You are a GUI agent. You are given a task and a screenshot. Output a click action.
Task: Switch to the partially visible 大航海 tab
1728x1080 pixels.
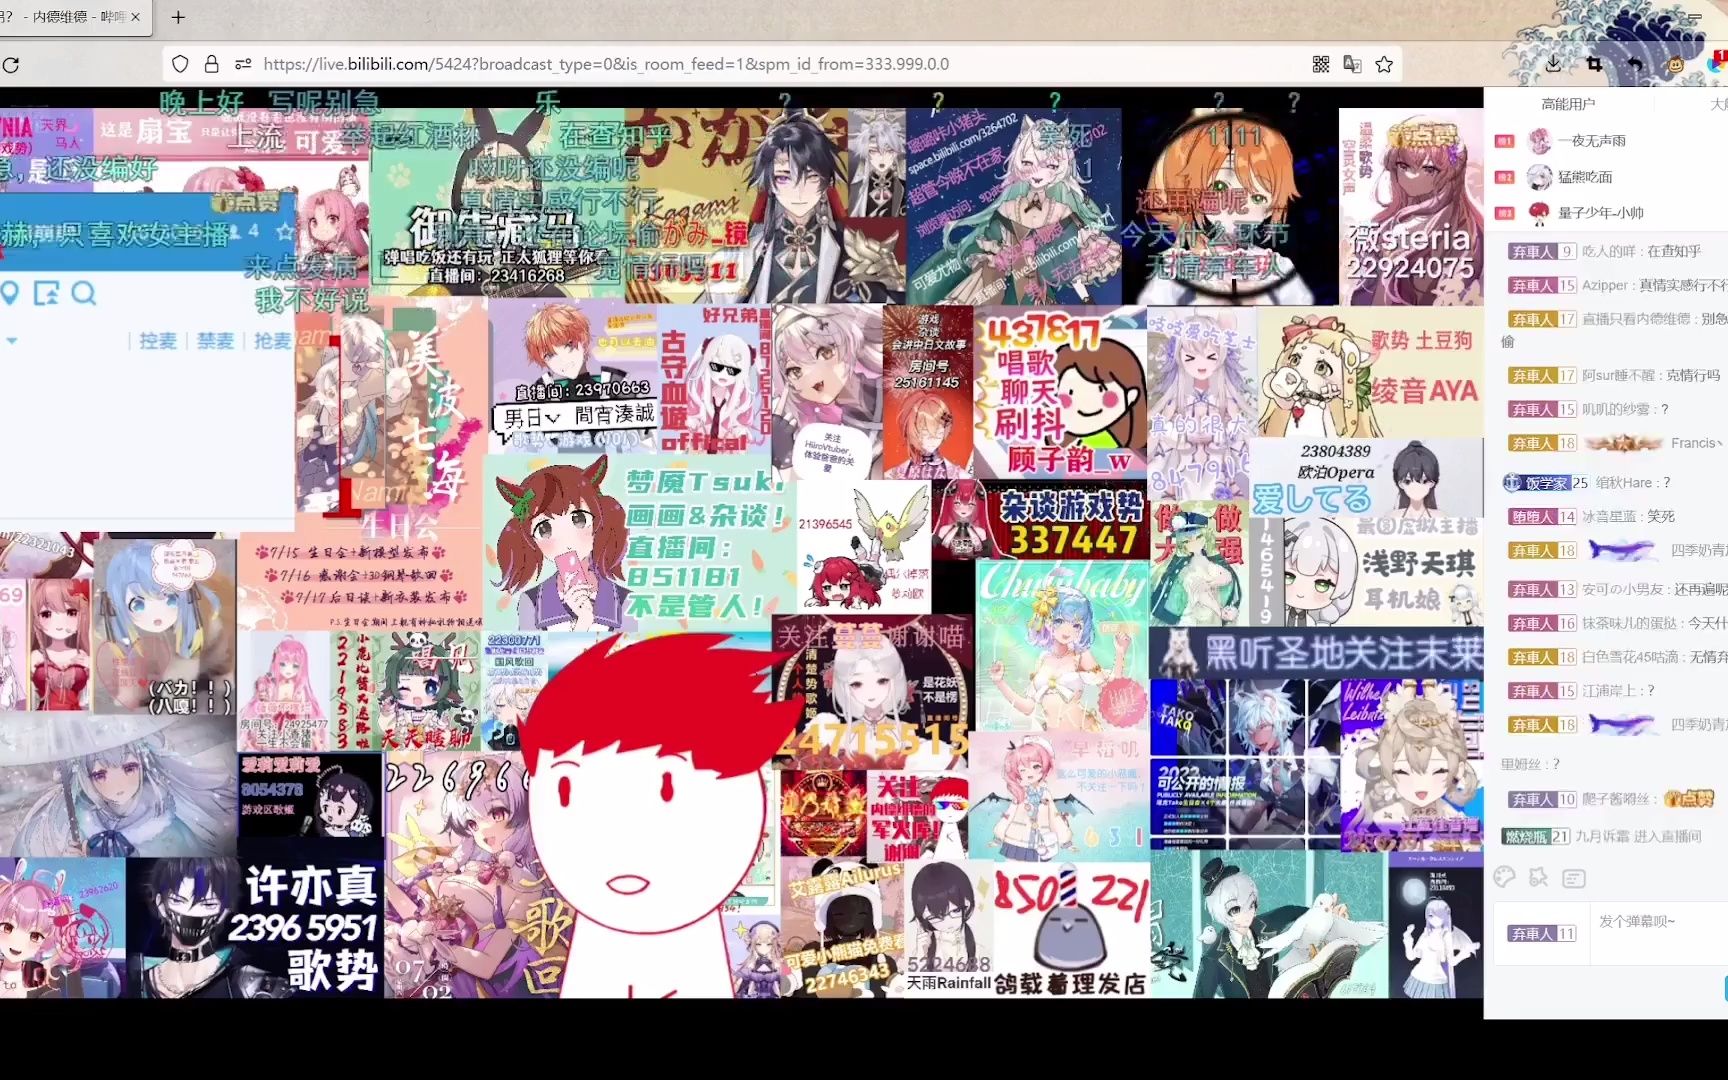pos(1718,104)
